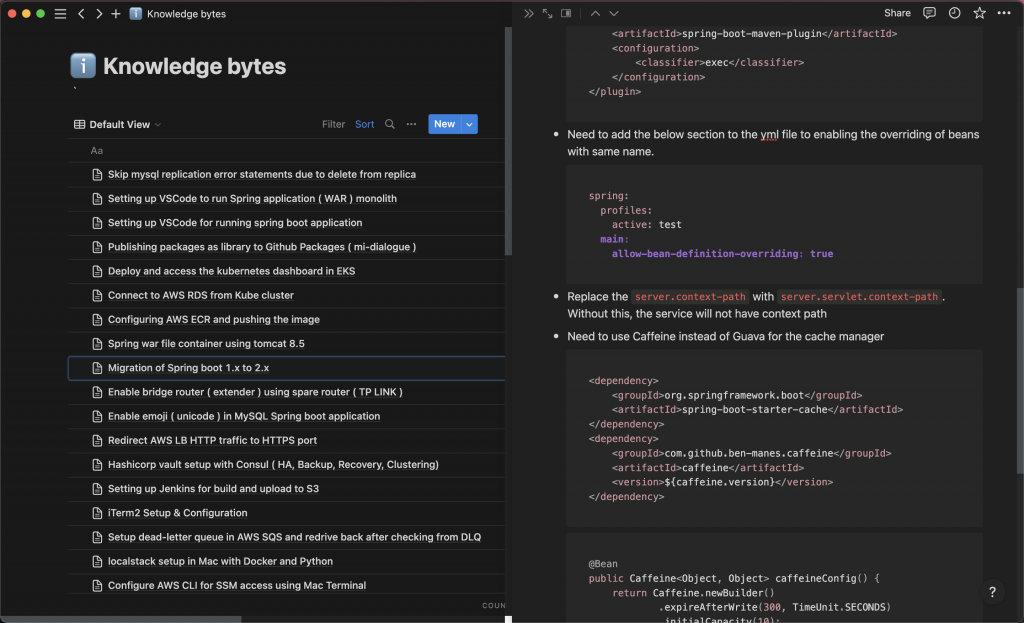Open Setup dead-letter queue in AWS SQS page

click(x=295, y=537)
